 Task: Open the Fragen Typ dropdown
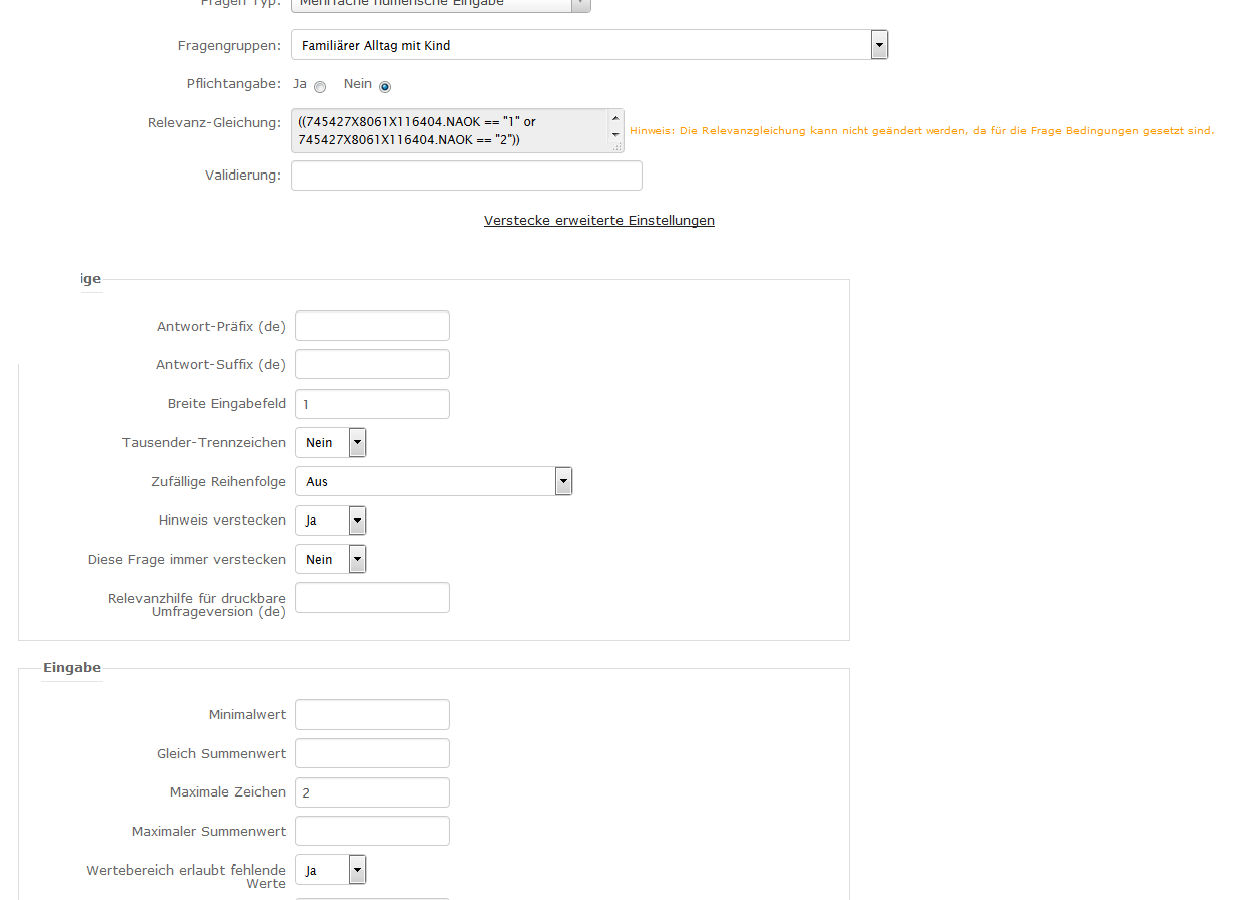coord(440,4)
